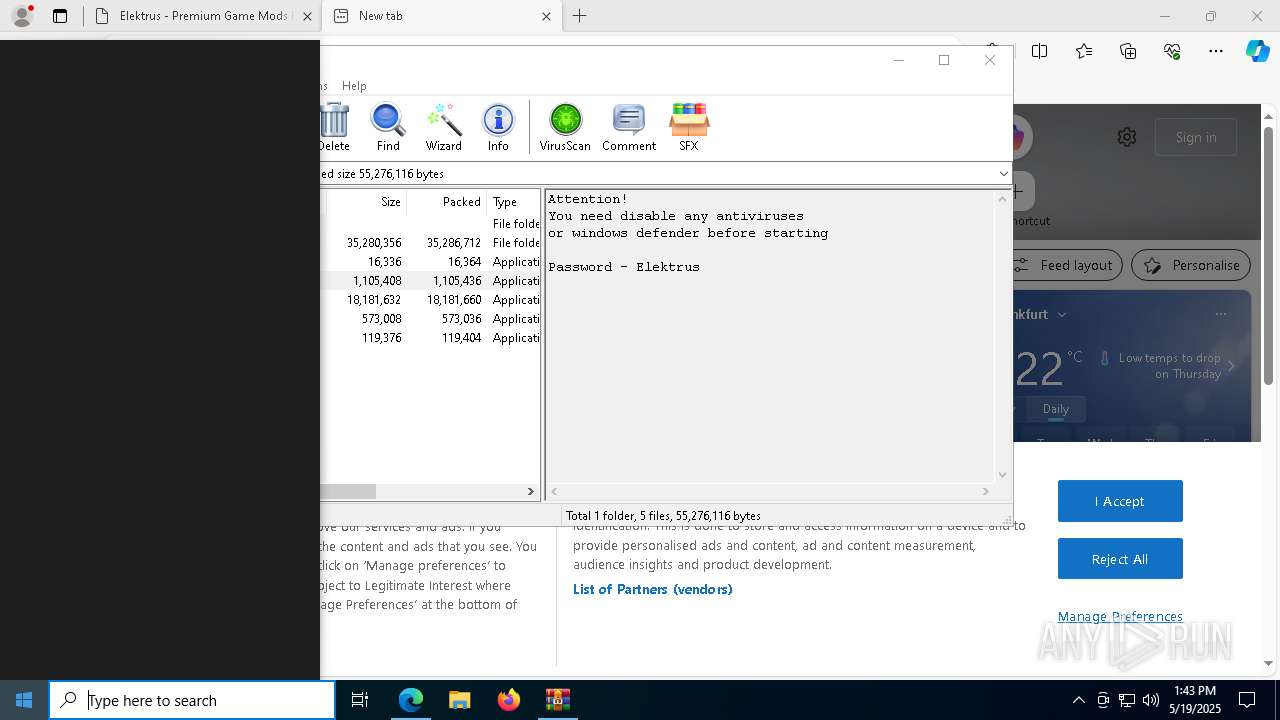Open Edge Browser essentials
The height and width of the screenshot is (720, 1280).
(1172, 51)
